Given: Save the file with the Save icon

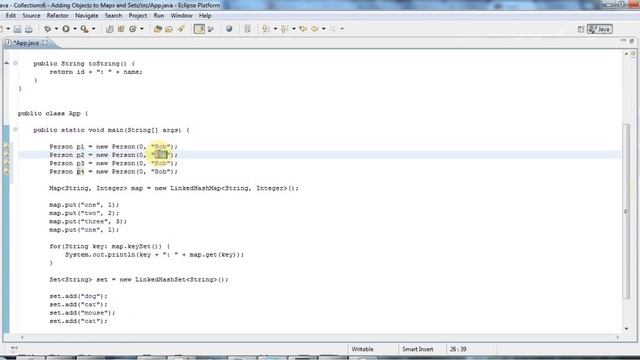Looking at the screenshot, I should pos(18,29).
